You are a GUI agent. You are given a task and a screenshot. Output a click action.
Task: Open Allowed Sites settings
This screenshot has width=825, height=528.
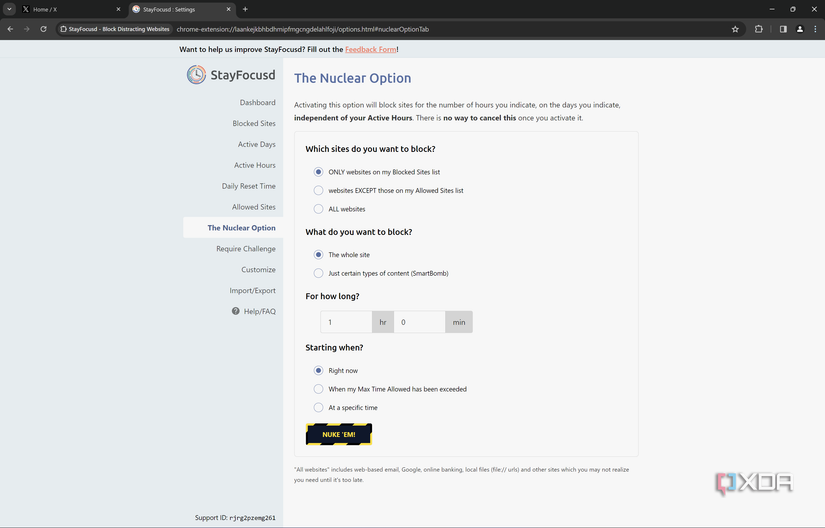[254, 207]
